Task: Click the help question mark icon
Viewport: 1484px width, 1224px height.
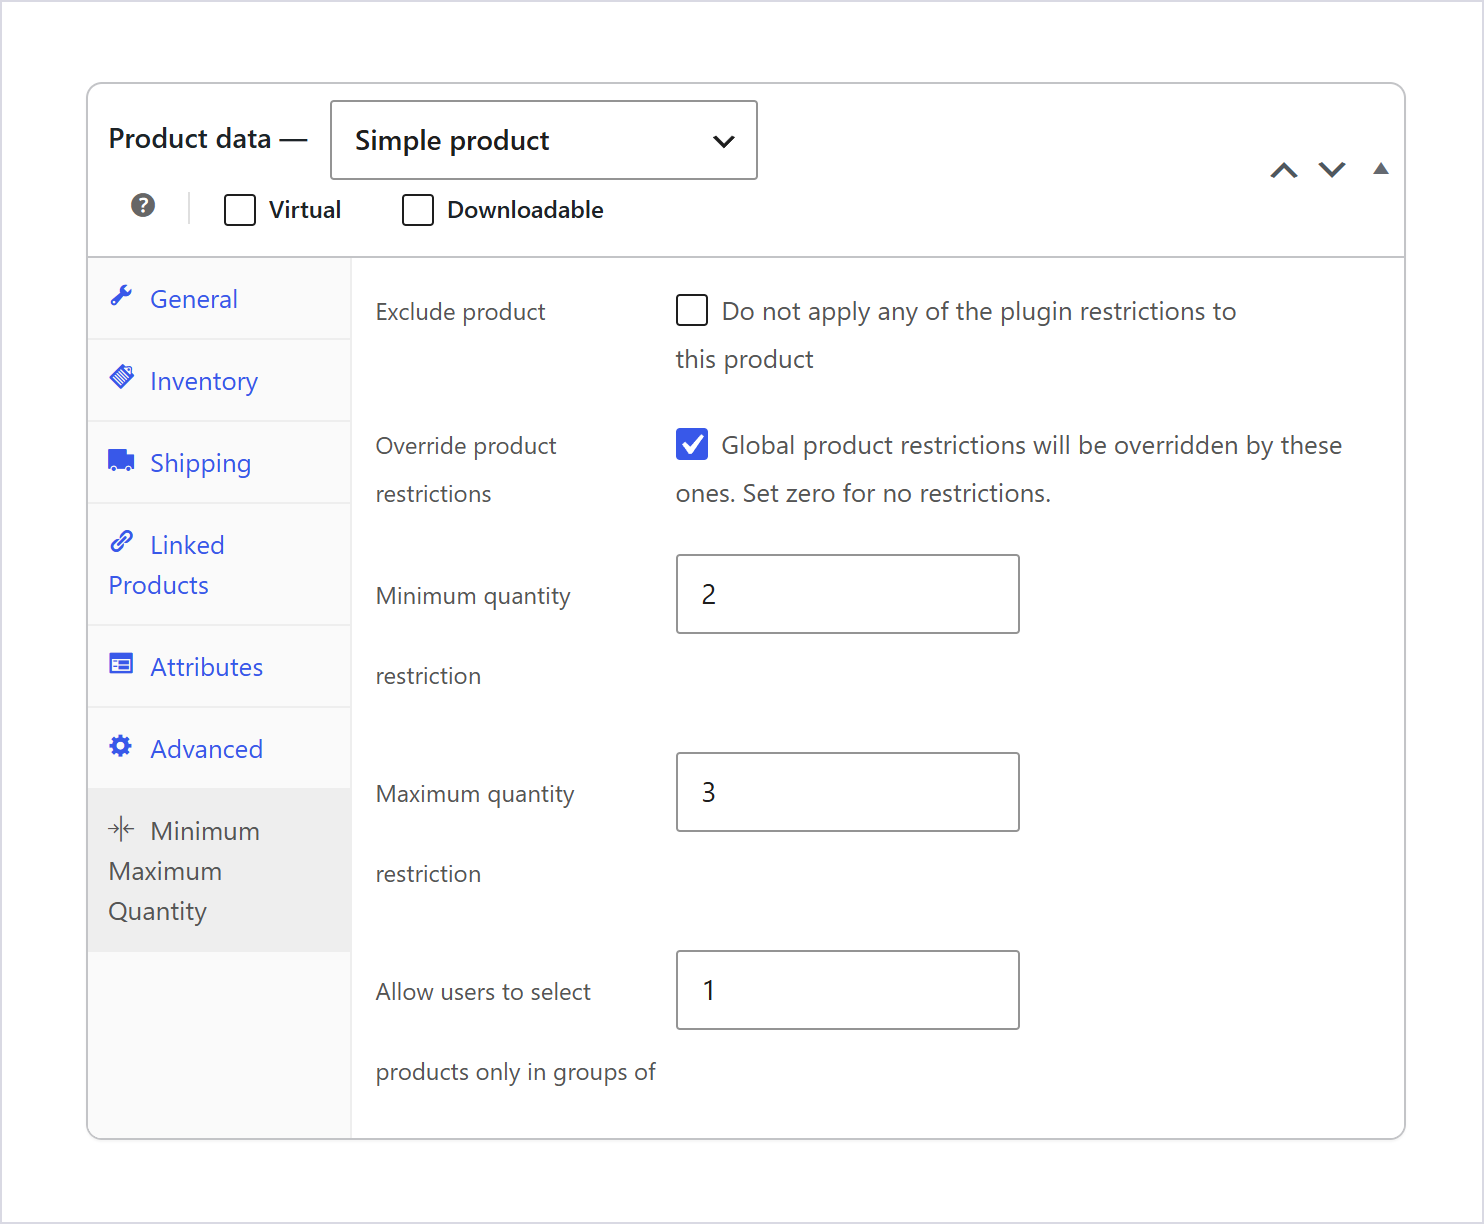Action: [x=143, y=205]
